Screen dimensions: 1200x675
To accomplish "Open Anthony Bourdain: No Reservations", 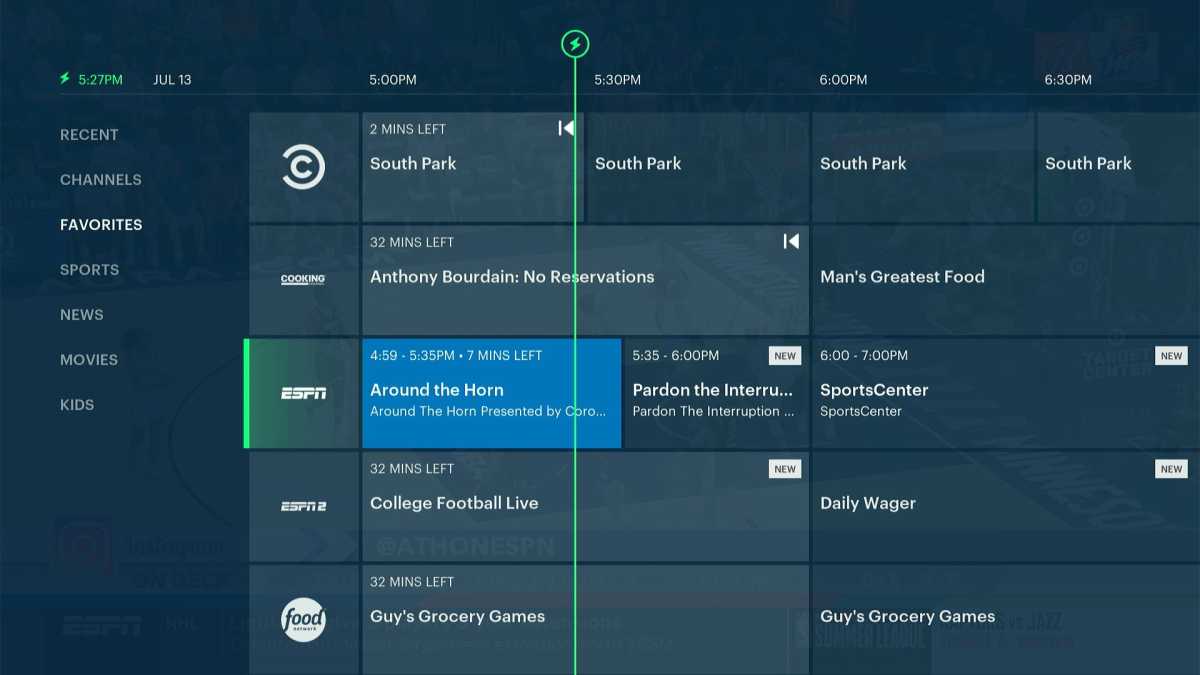I will click(585, 280).
